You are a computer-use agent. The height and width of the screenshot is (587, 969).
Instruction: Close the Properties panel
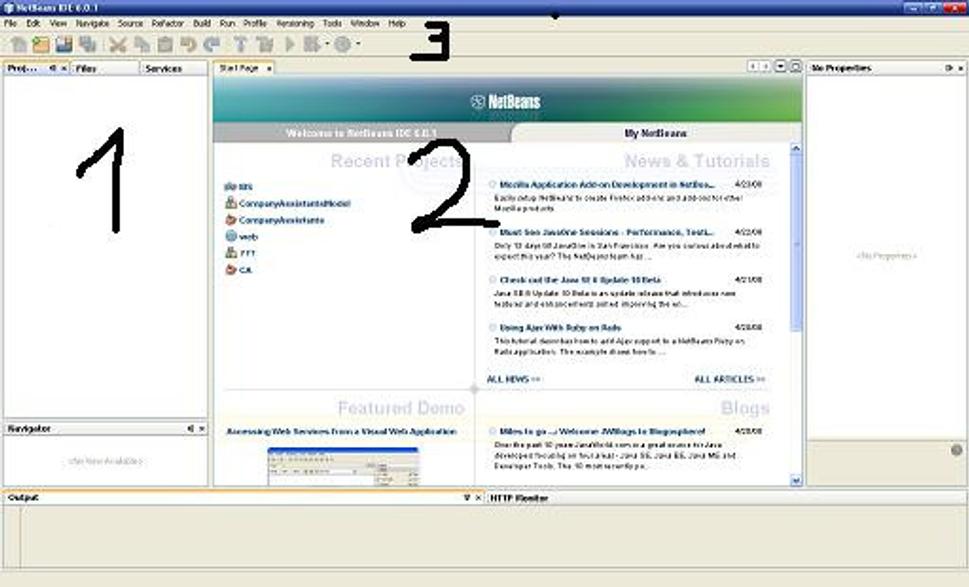coord(960,68)
